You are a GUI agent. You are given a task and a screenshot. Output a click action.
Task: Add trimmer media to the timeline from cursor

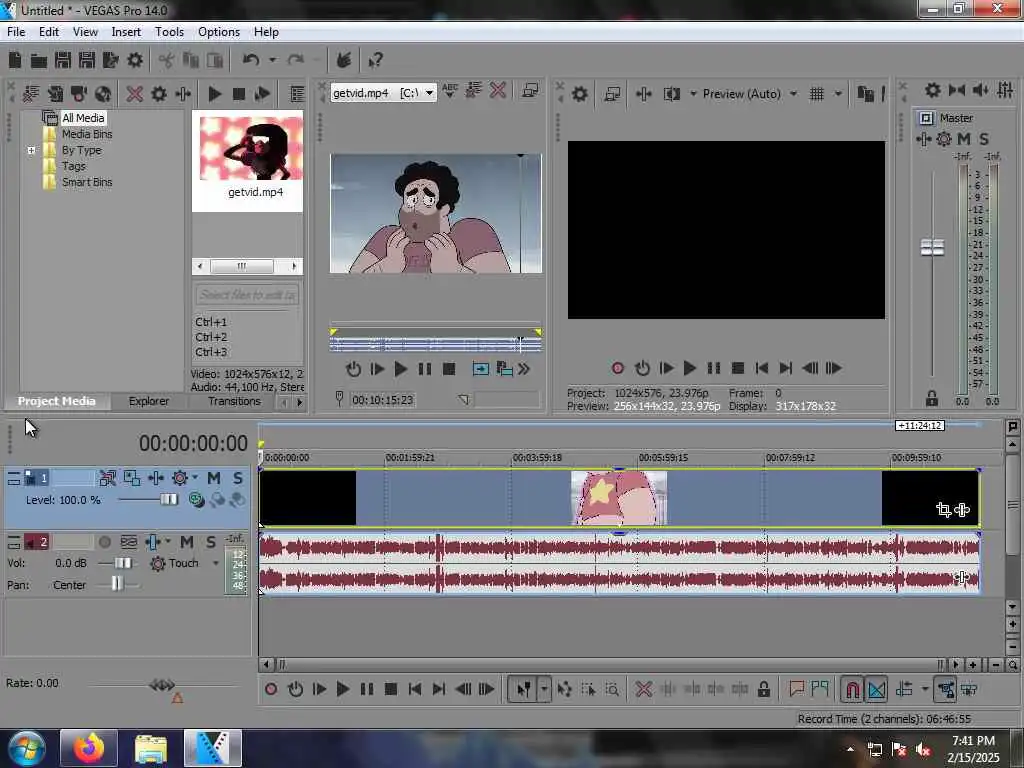(480, 369)
